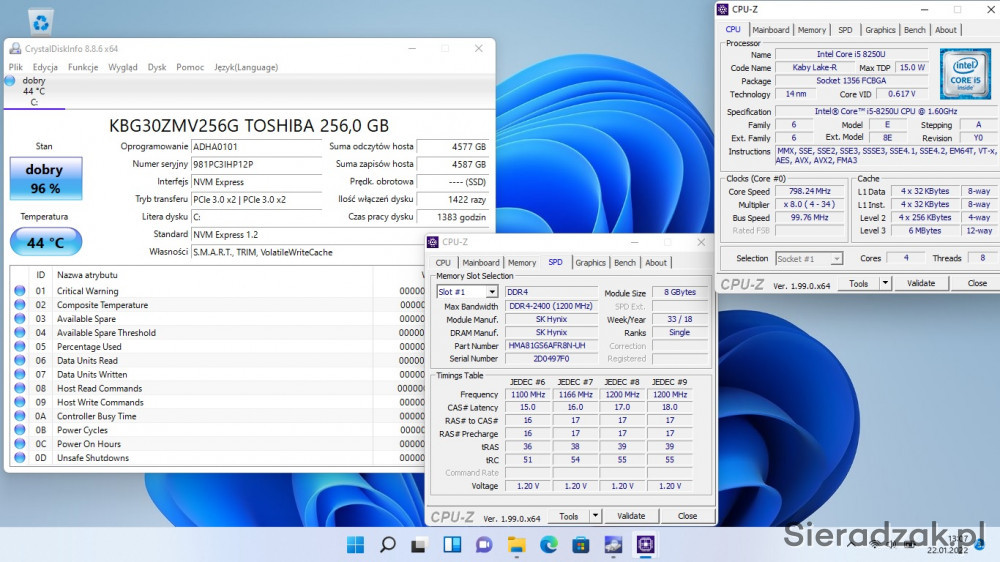Open taskbar Search magnifier
The height and width of the screenshot is (562, 1000).
click(x=388, y=545)
